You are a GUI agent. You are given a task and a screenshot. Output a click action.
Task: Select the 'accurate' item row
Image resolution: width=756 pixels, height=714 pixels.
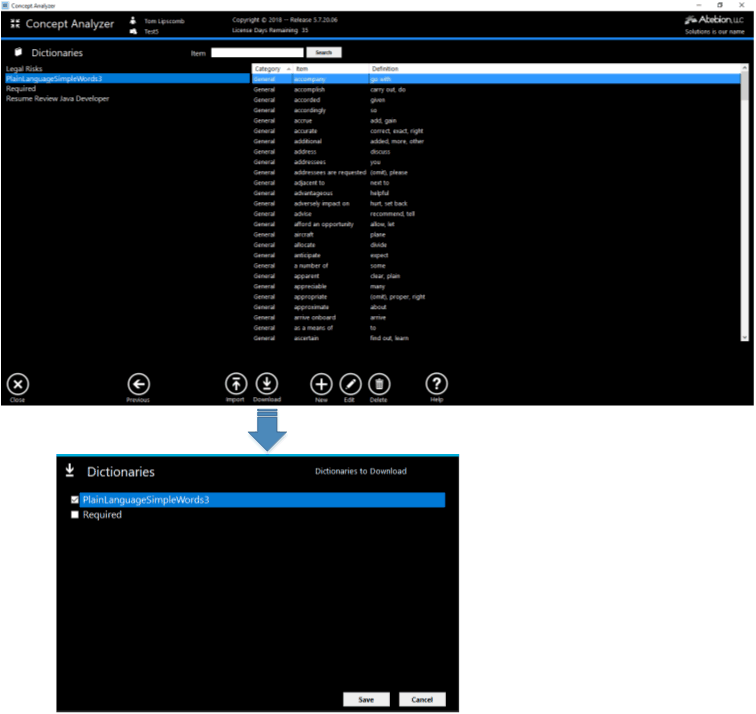pos(496,131)
